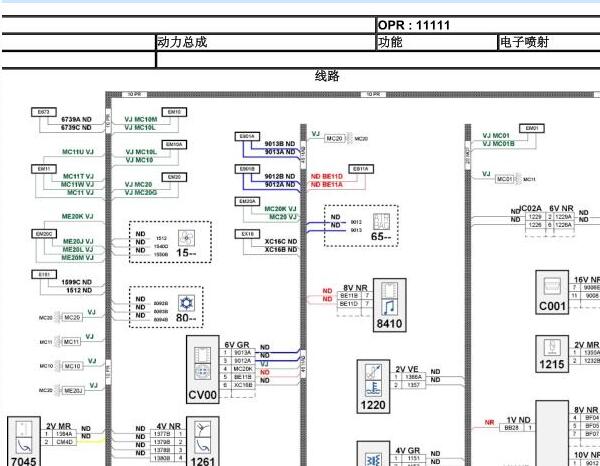Select the 1220 coolant temperature sensor symbol
The height and width of the screenshot is (466, 600).
point(373,386)
